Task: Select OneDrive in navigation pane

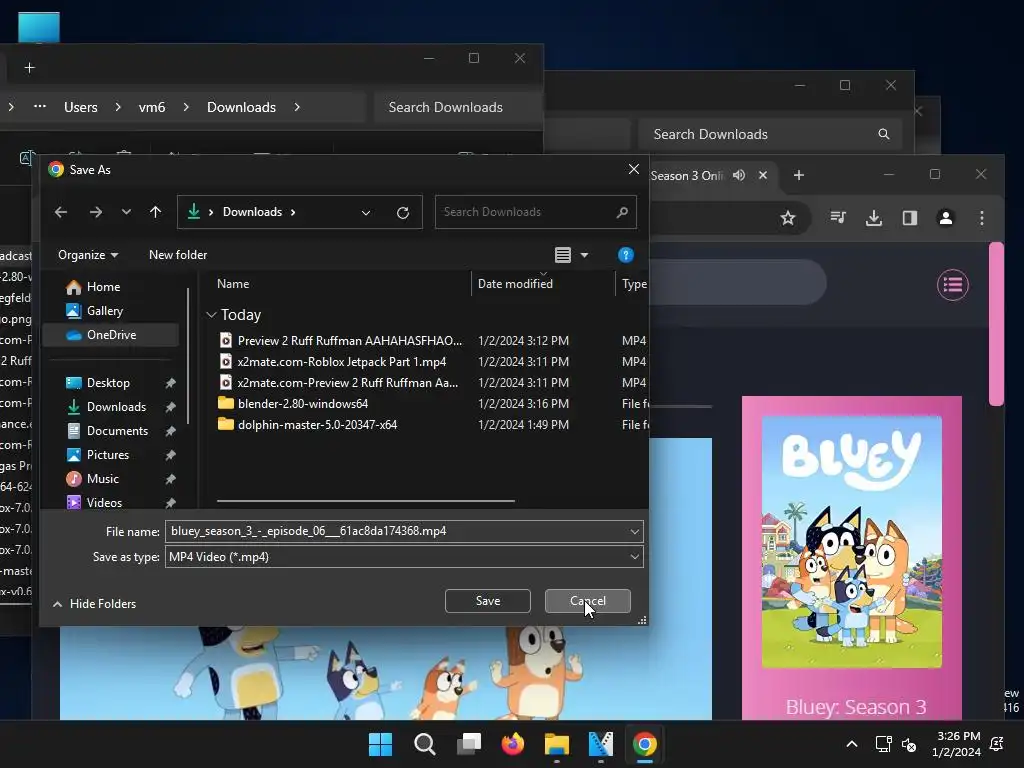Action: 110,334
